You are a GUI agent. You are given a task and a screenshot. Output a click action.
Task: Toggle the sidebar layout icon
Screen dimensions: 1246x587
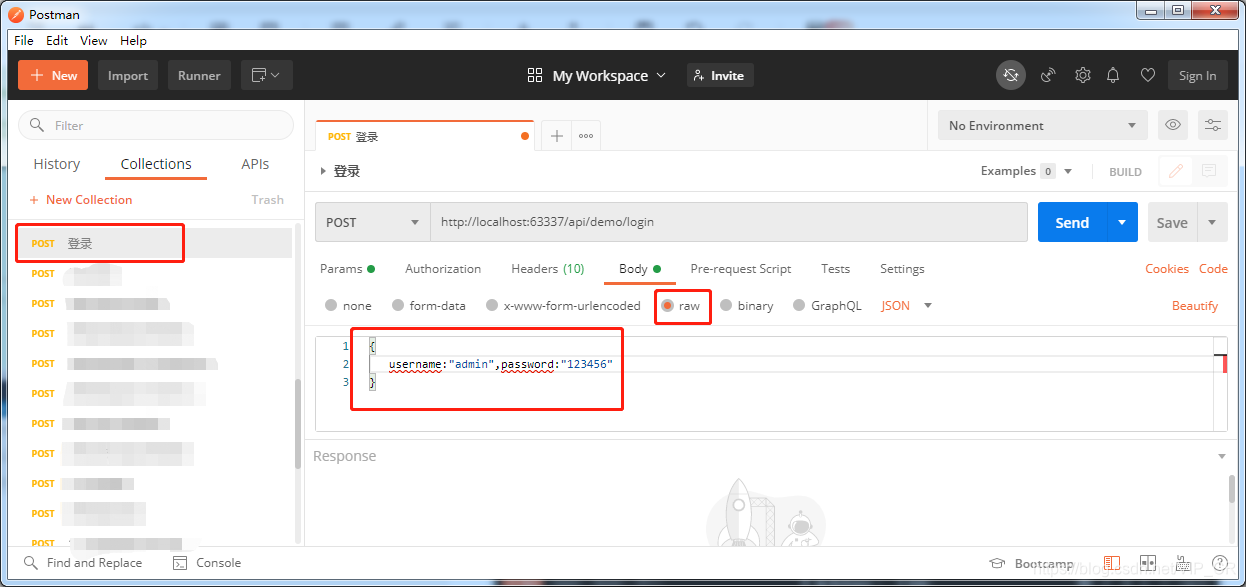pos(1112,564)
